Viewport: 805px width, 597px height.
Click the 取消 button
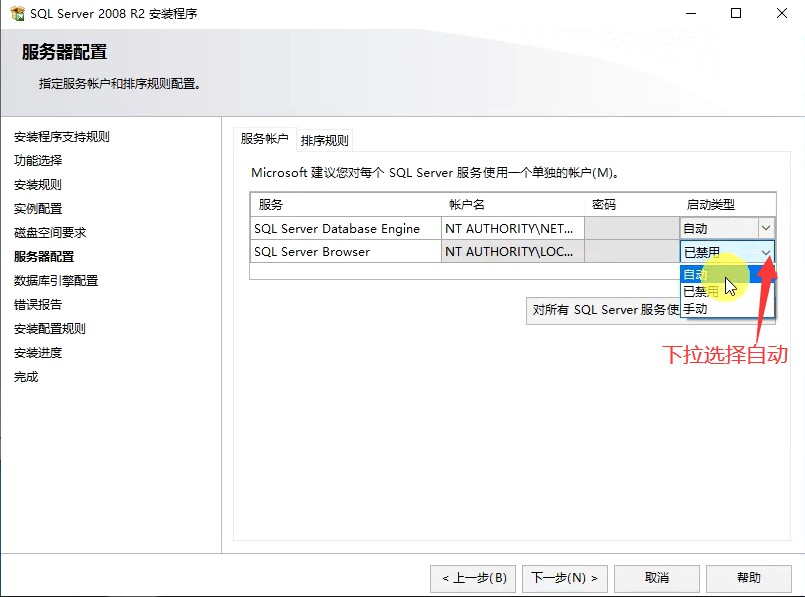(657, 578)
